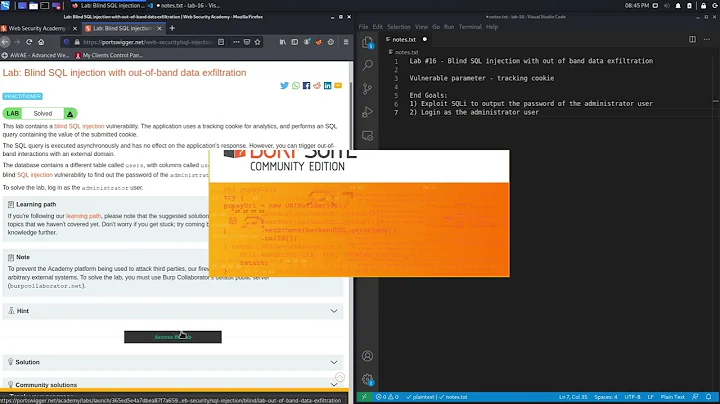The height and width of the screenshot is (404, 720).
Task: Expand the Hint section
Action: (x=173, y=311)
